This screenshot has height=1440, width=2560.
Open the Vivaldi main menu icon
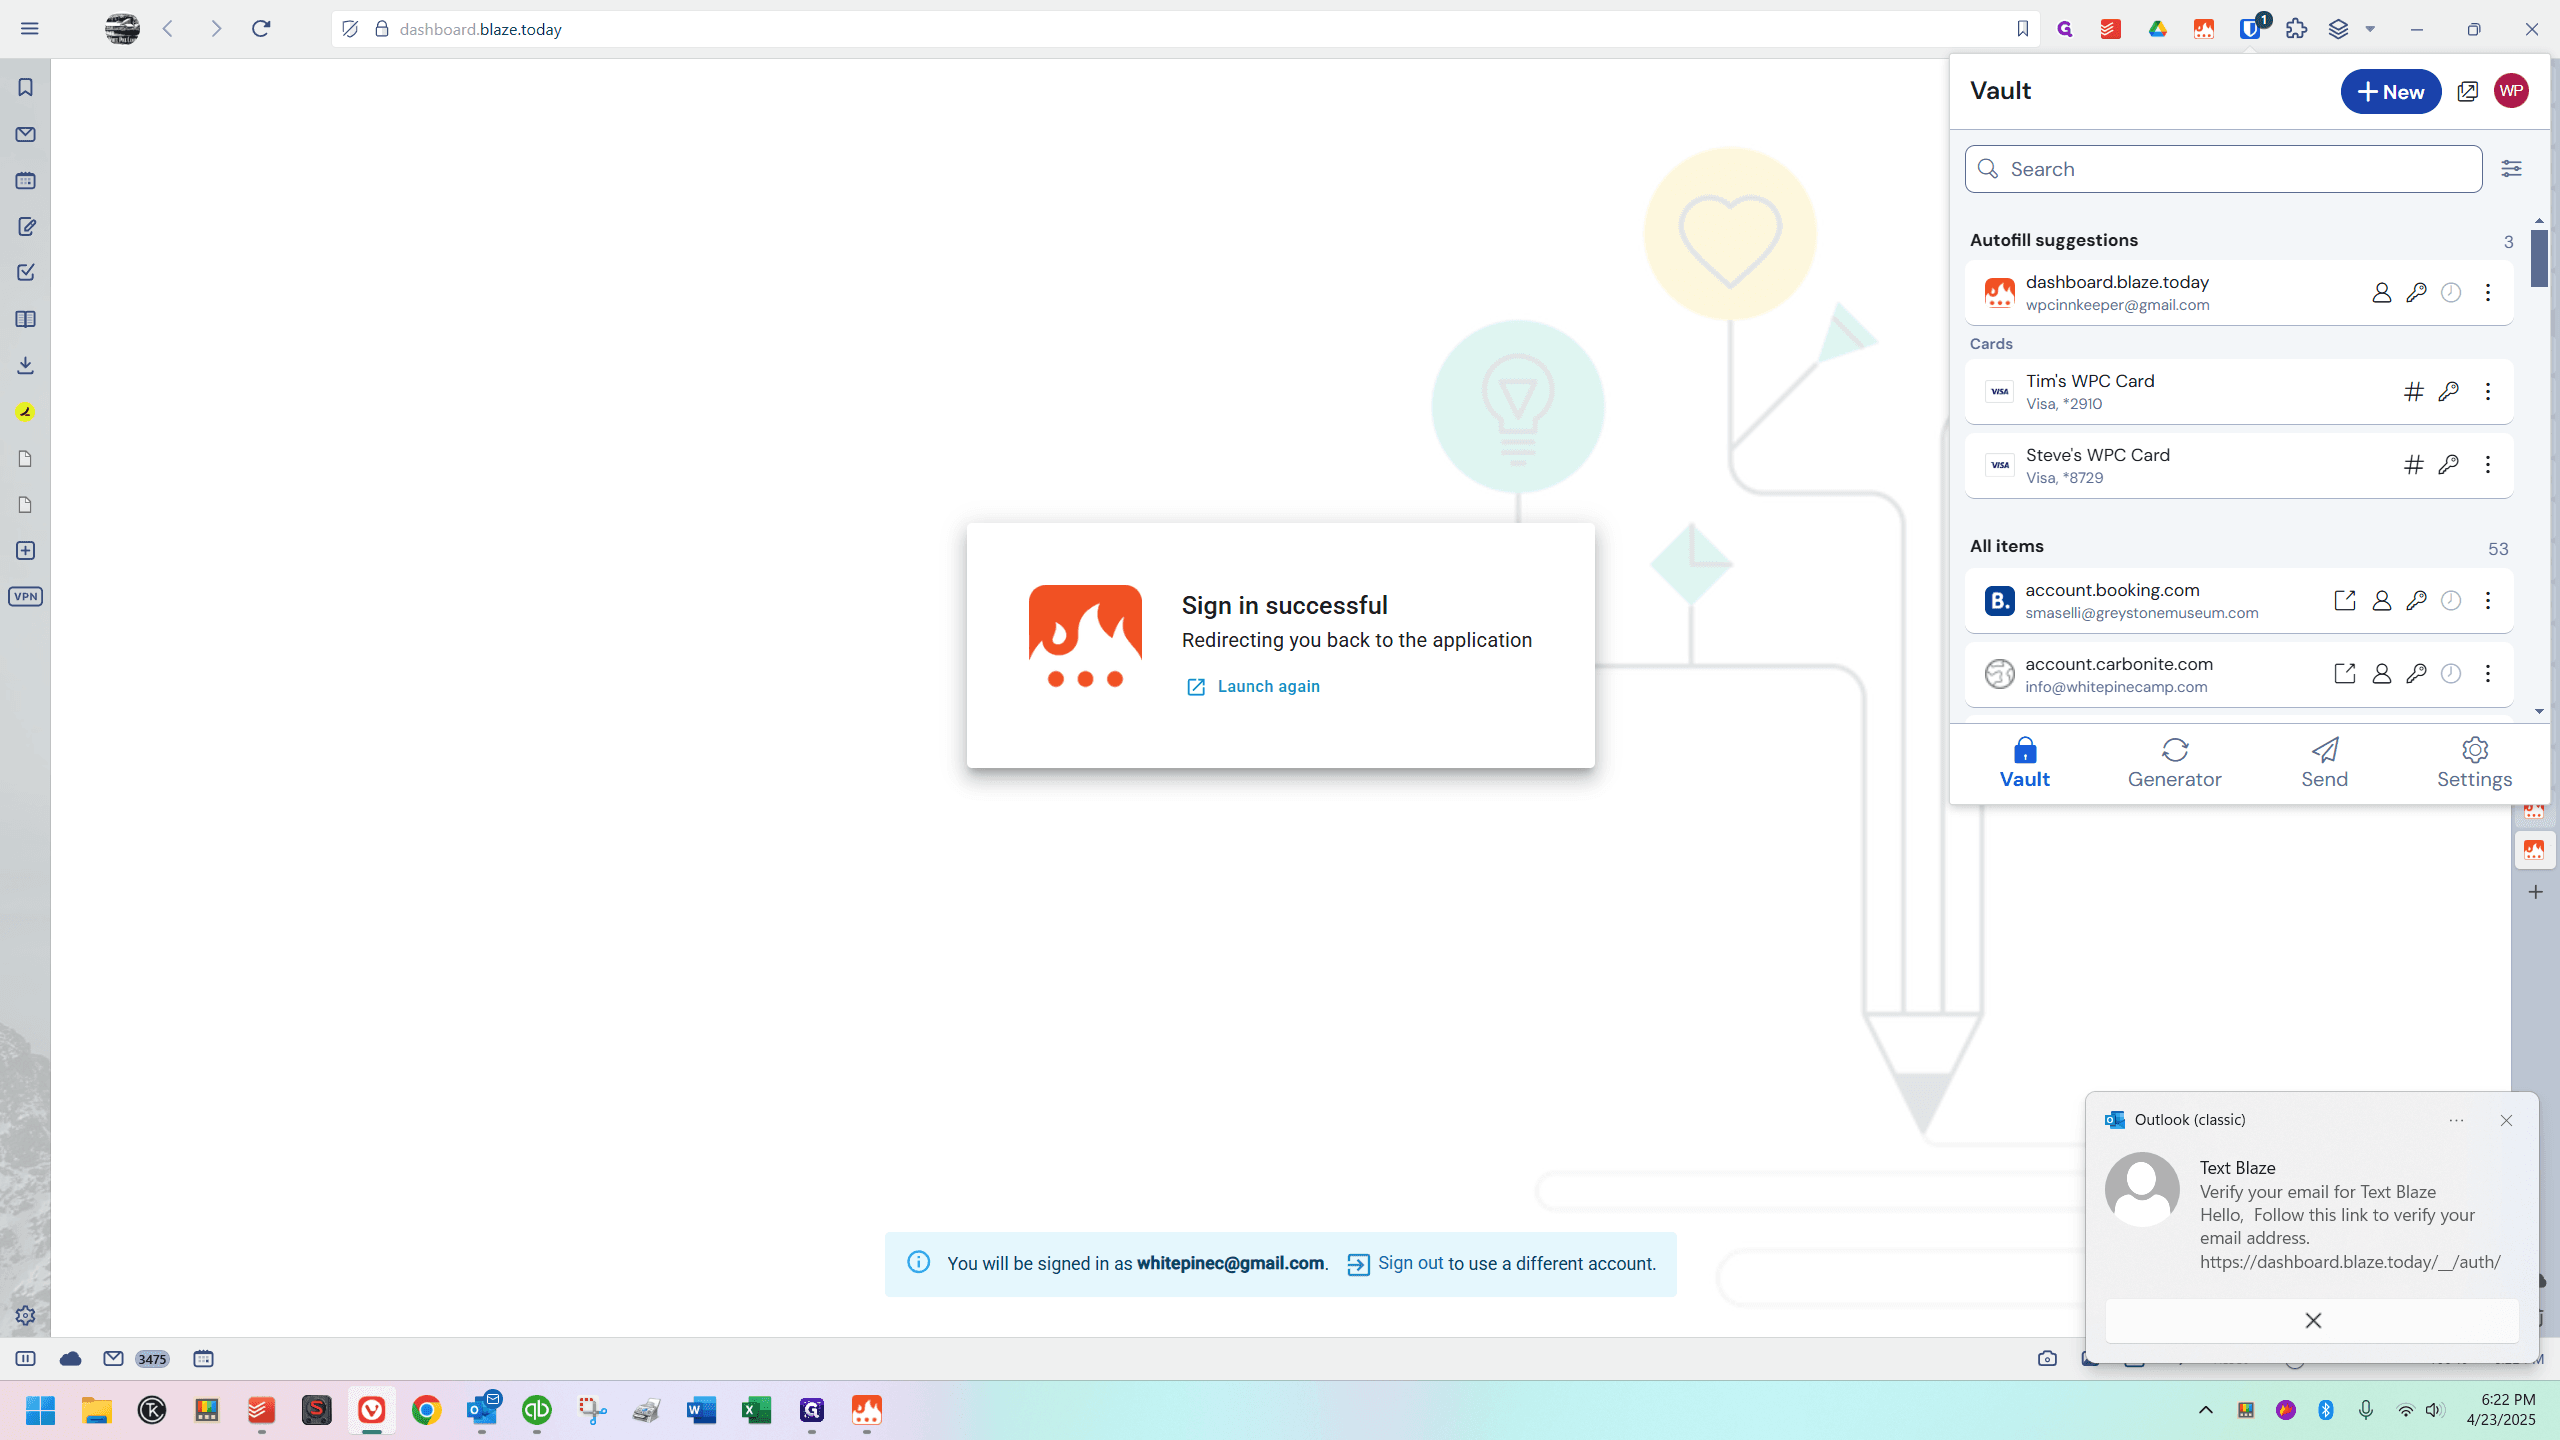point(29,29)
